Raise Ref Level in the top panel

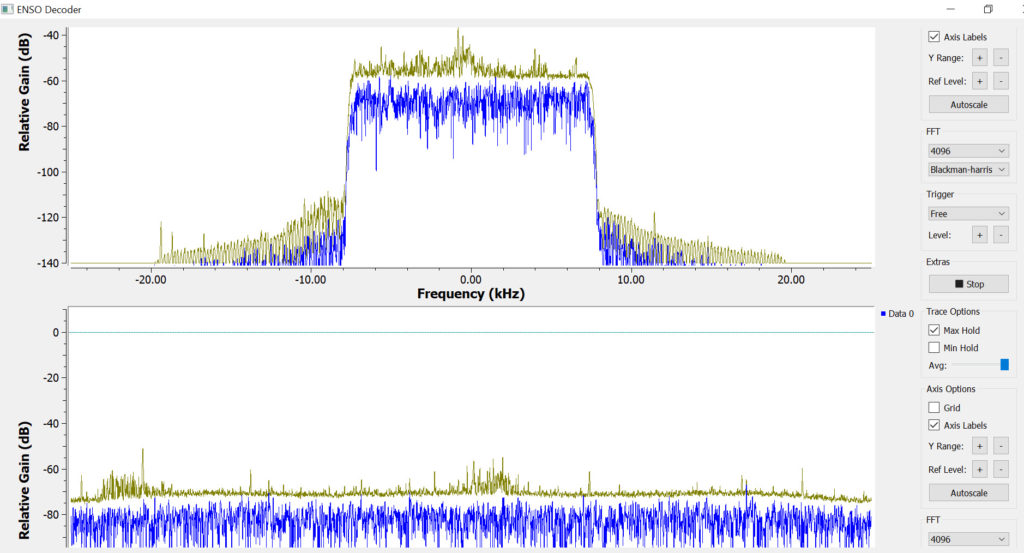point(980,80)
